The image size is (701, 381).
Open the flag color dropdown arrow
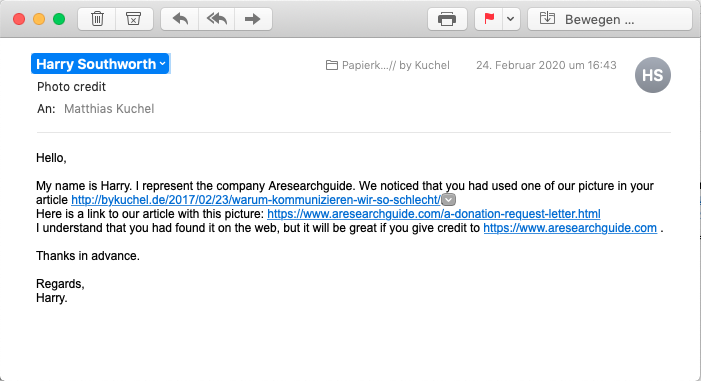511,19
